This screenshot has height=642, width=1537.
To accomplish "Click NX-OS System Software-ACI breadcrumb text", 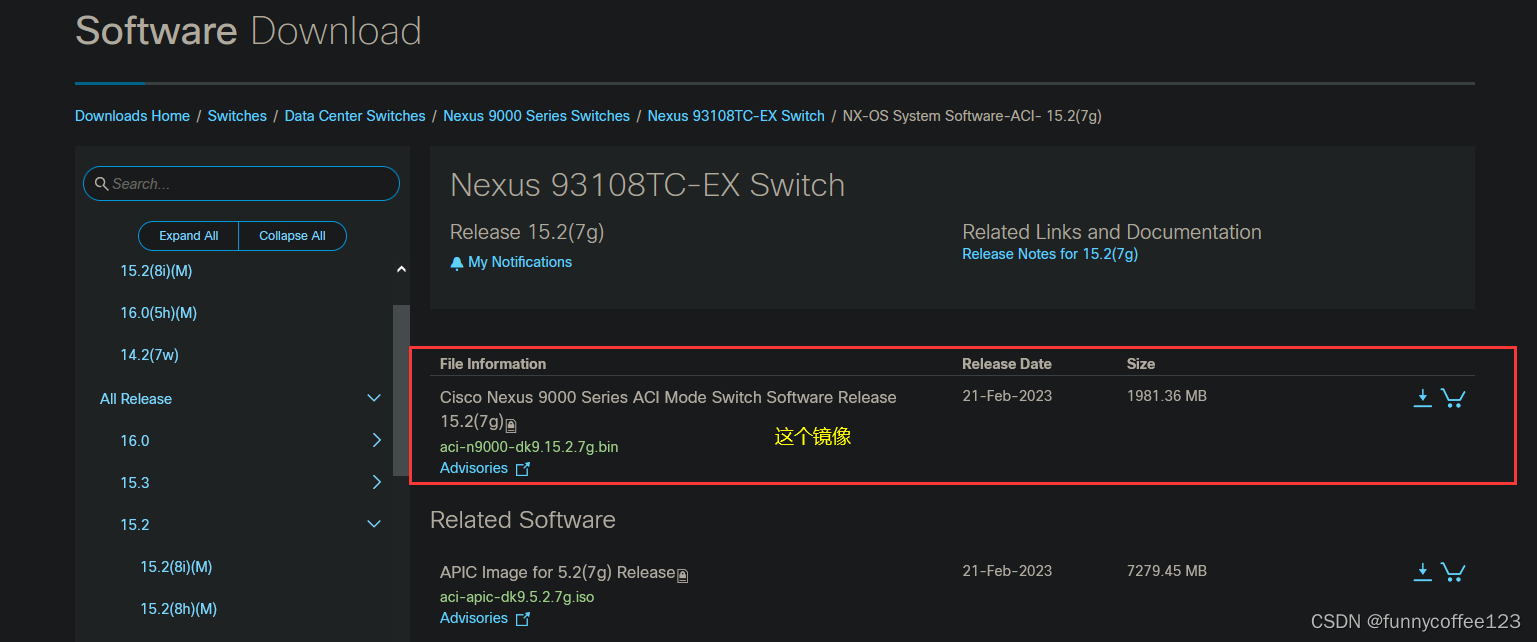I will pyautogui.click(x=972, y=116).
